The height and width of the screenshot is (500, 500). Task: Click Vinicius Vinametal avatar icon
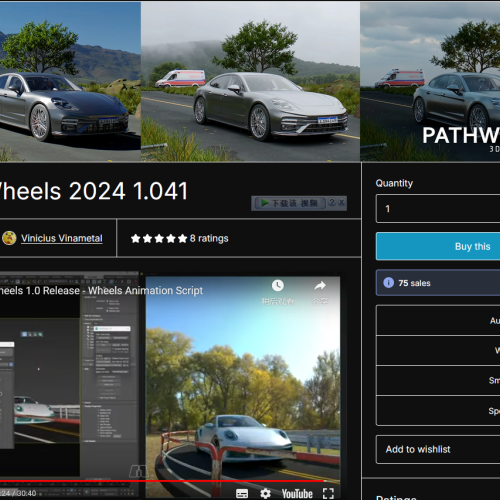pos(9,238)
